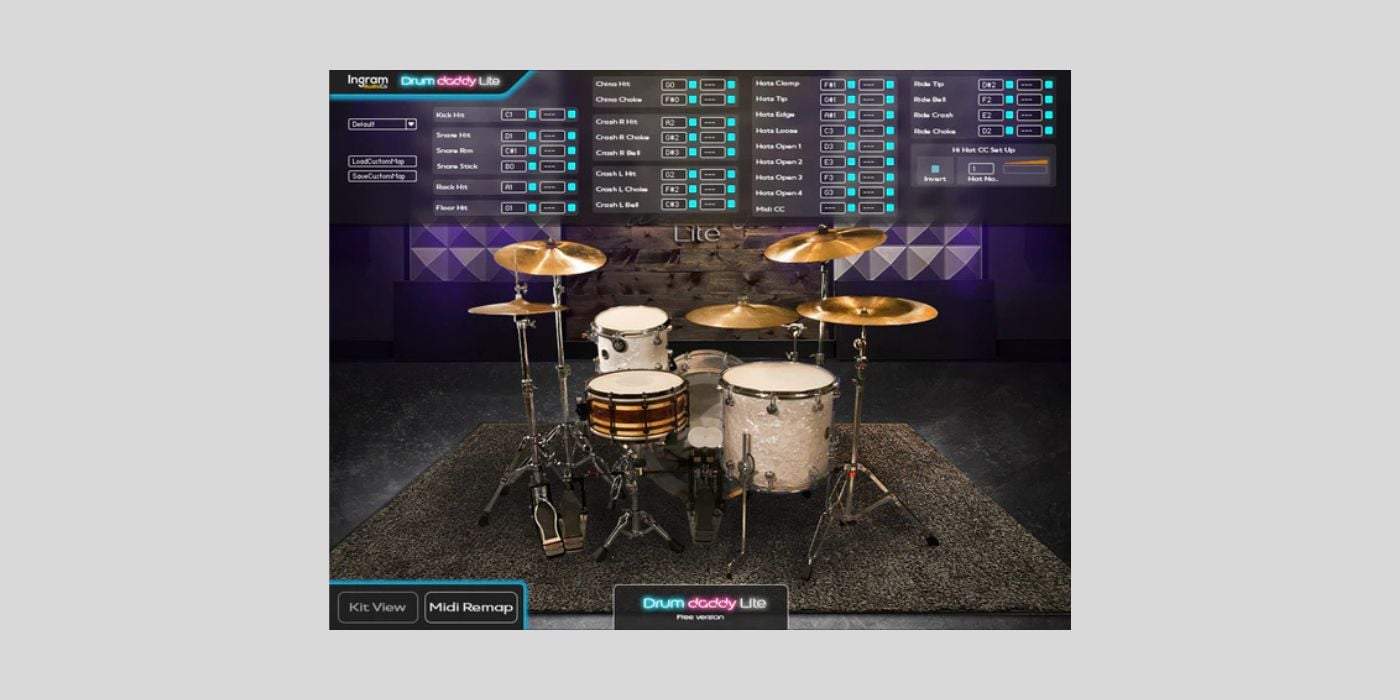Image resolution: width=1400 pixels, height=700 pixels.
Task: Click the Snare Hit D1 note box
Action: (x=513, y=135)
